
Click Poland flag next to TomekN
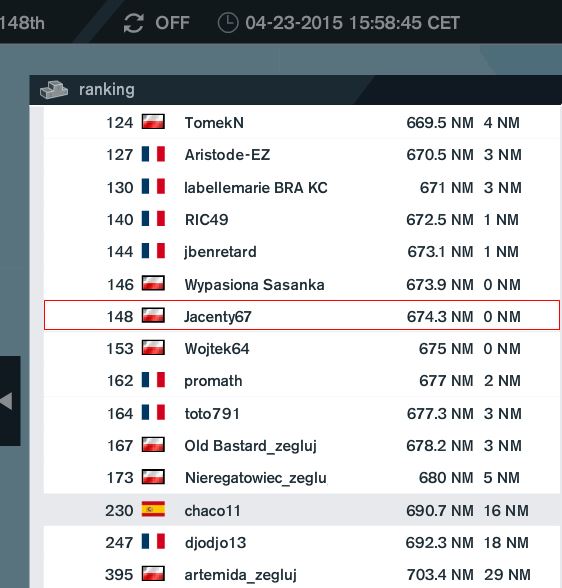[x=153, y=122]
